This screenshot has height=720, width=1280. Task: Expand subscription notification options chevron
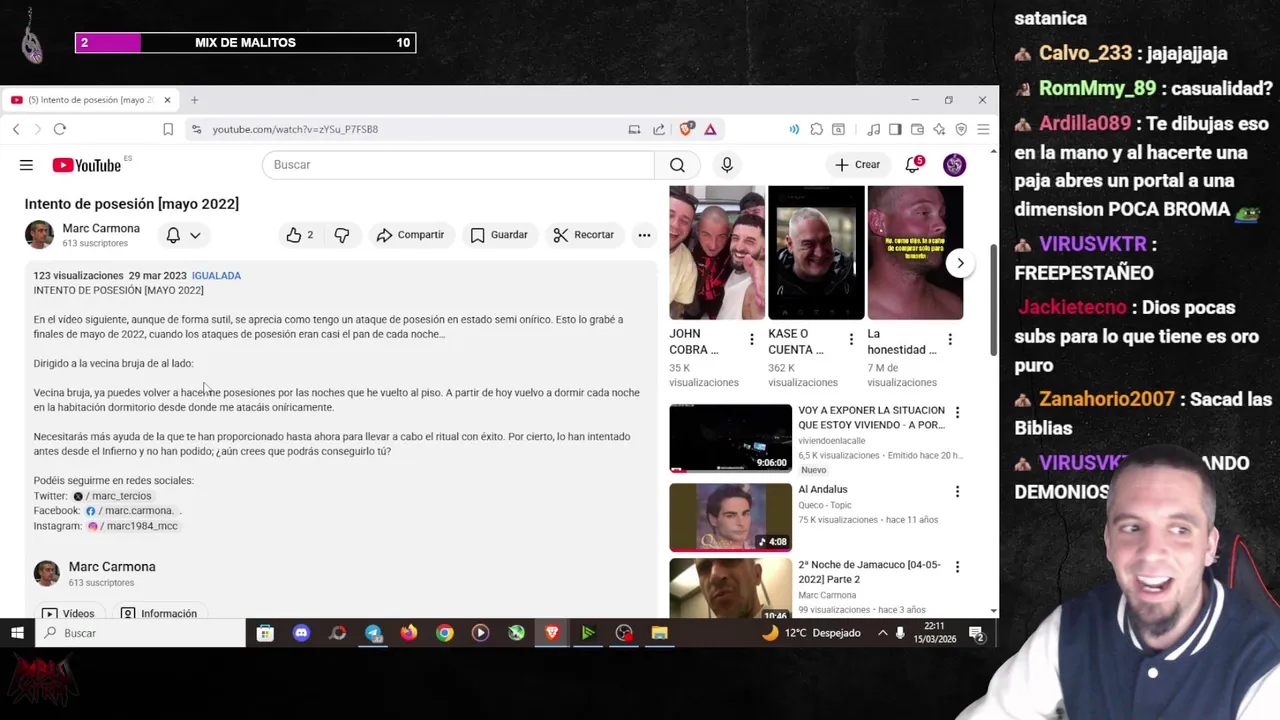click(195, 235)
